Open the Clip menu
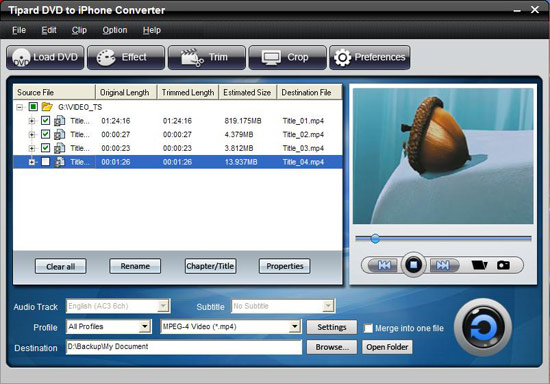The height and width of the screenshot is (384, 550). tap(79, 30)
